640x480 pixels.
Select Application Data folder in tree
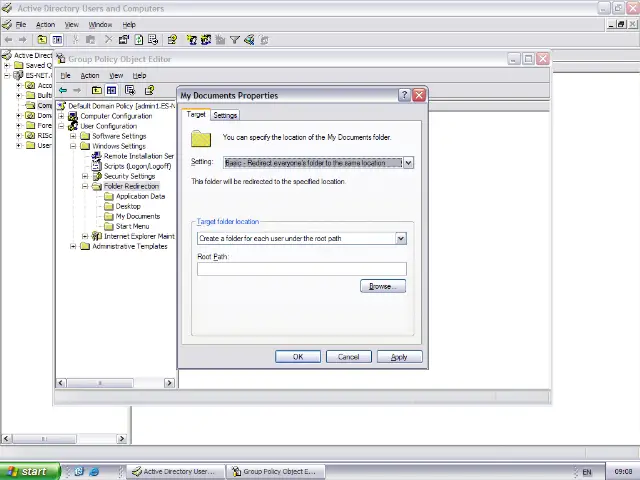pos(140,196)
